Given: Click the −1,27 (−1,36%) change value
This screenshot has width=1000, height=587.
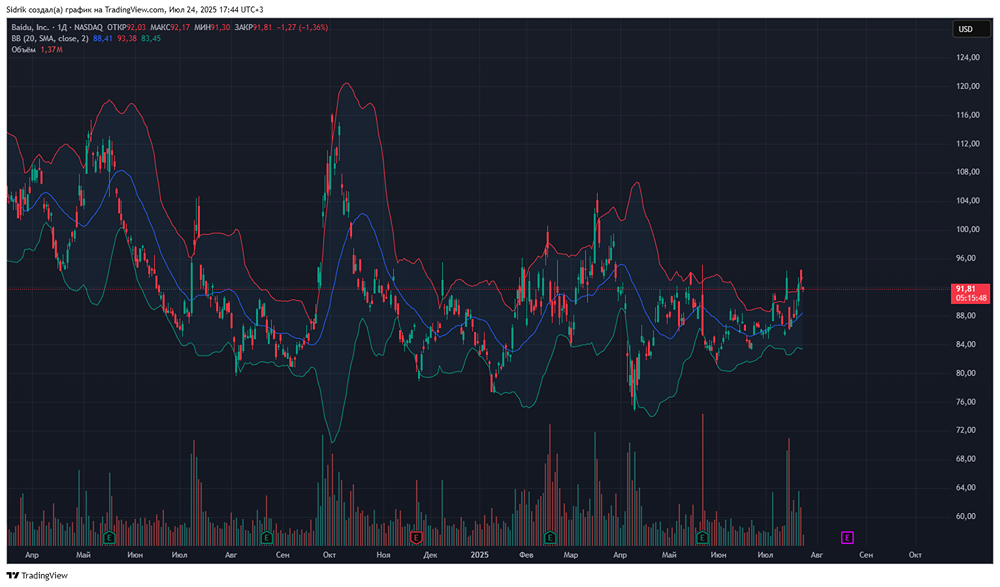Looking at the screenshot, I should (302, 27).
